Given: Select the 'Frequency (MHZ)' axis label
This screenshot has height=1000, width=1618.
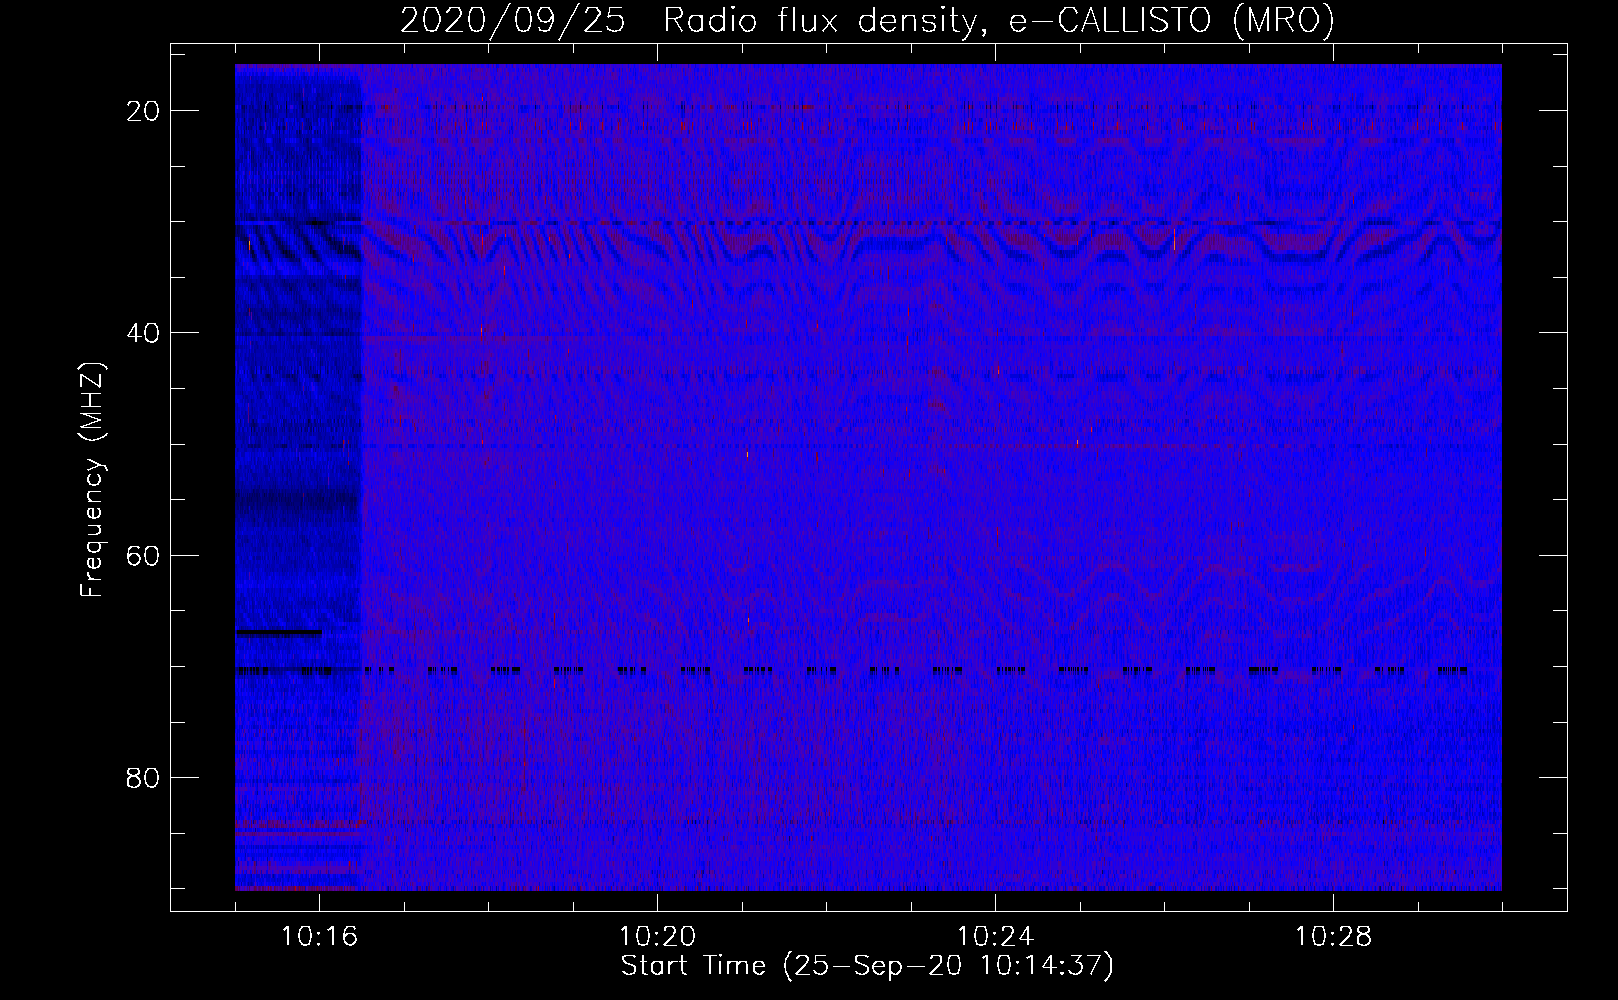Looking at the screenshot, I should pos(92,480).
